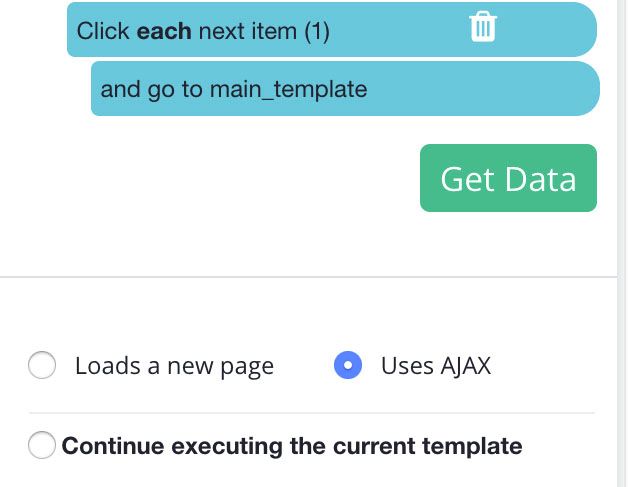Click the main_template name text
This screenshot has height=487, width=628.
click(288, 89)
